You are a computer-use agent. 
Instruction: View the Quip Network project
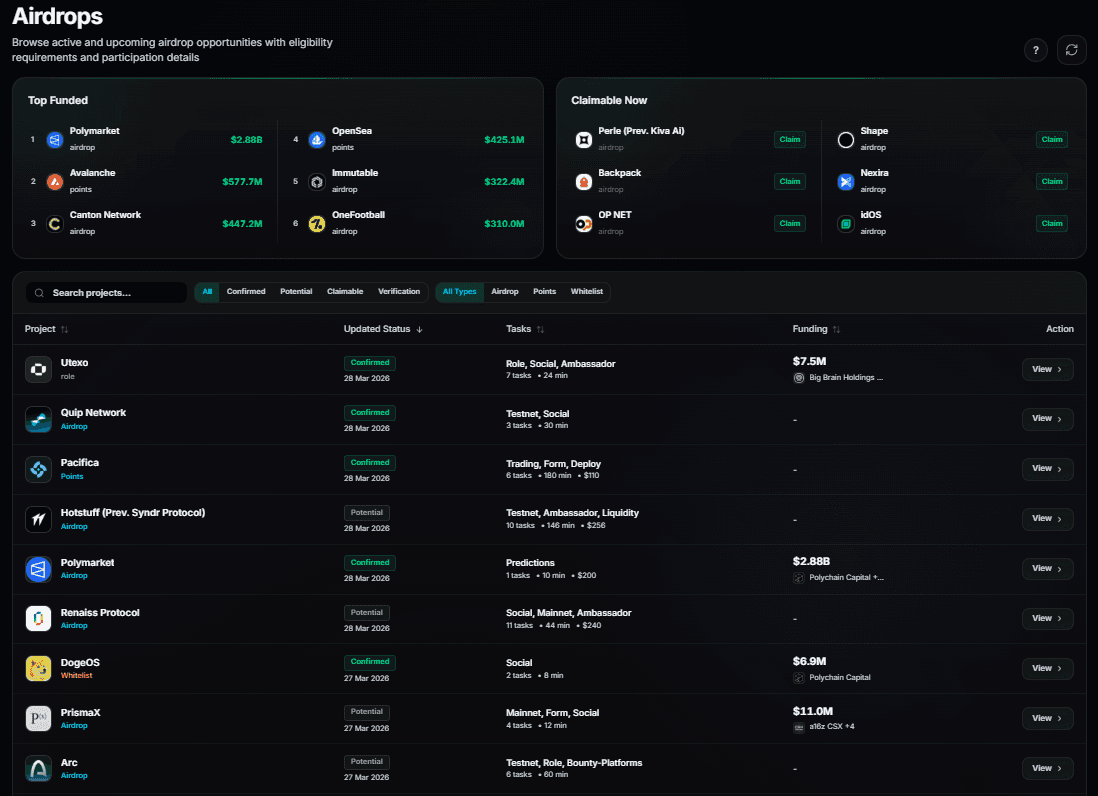[1048, 419]
